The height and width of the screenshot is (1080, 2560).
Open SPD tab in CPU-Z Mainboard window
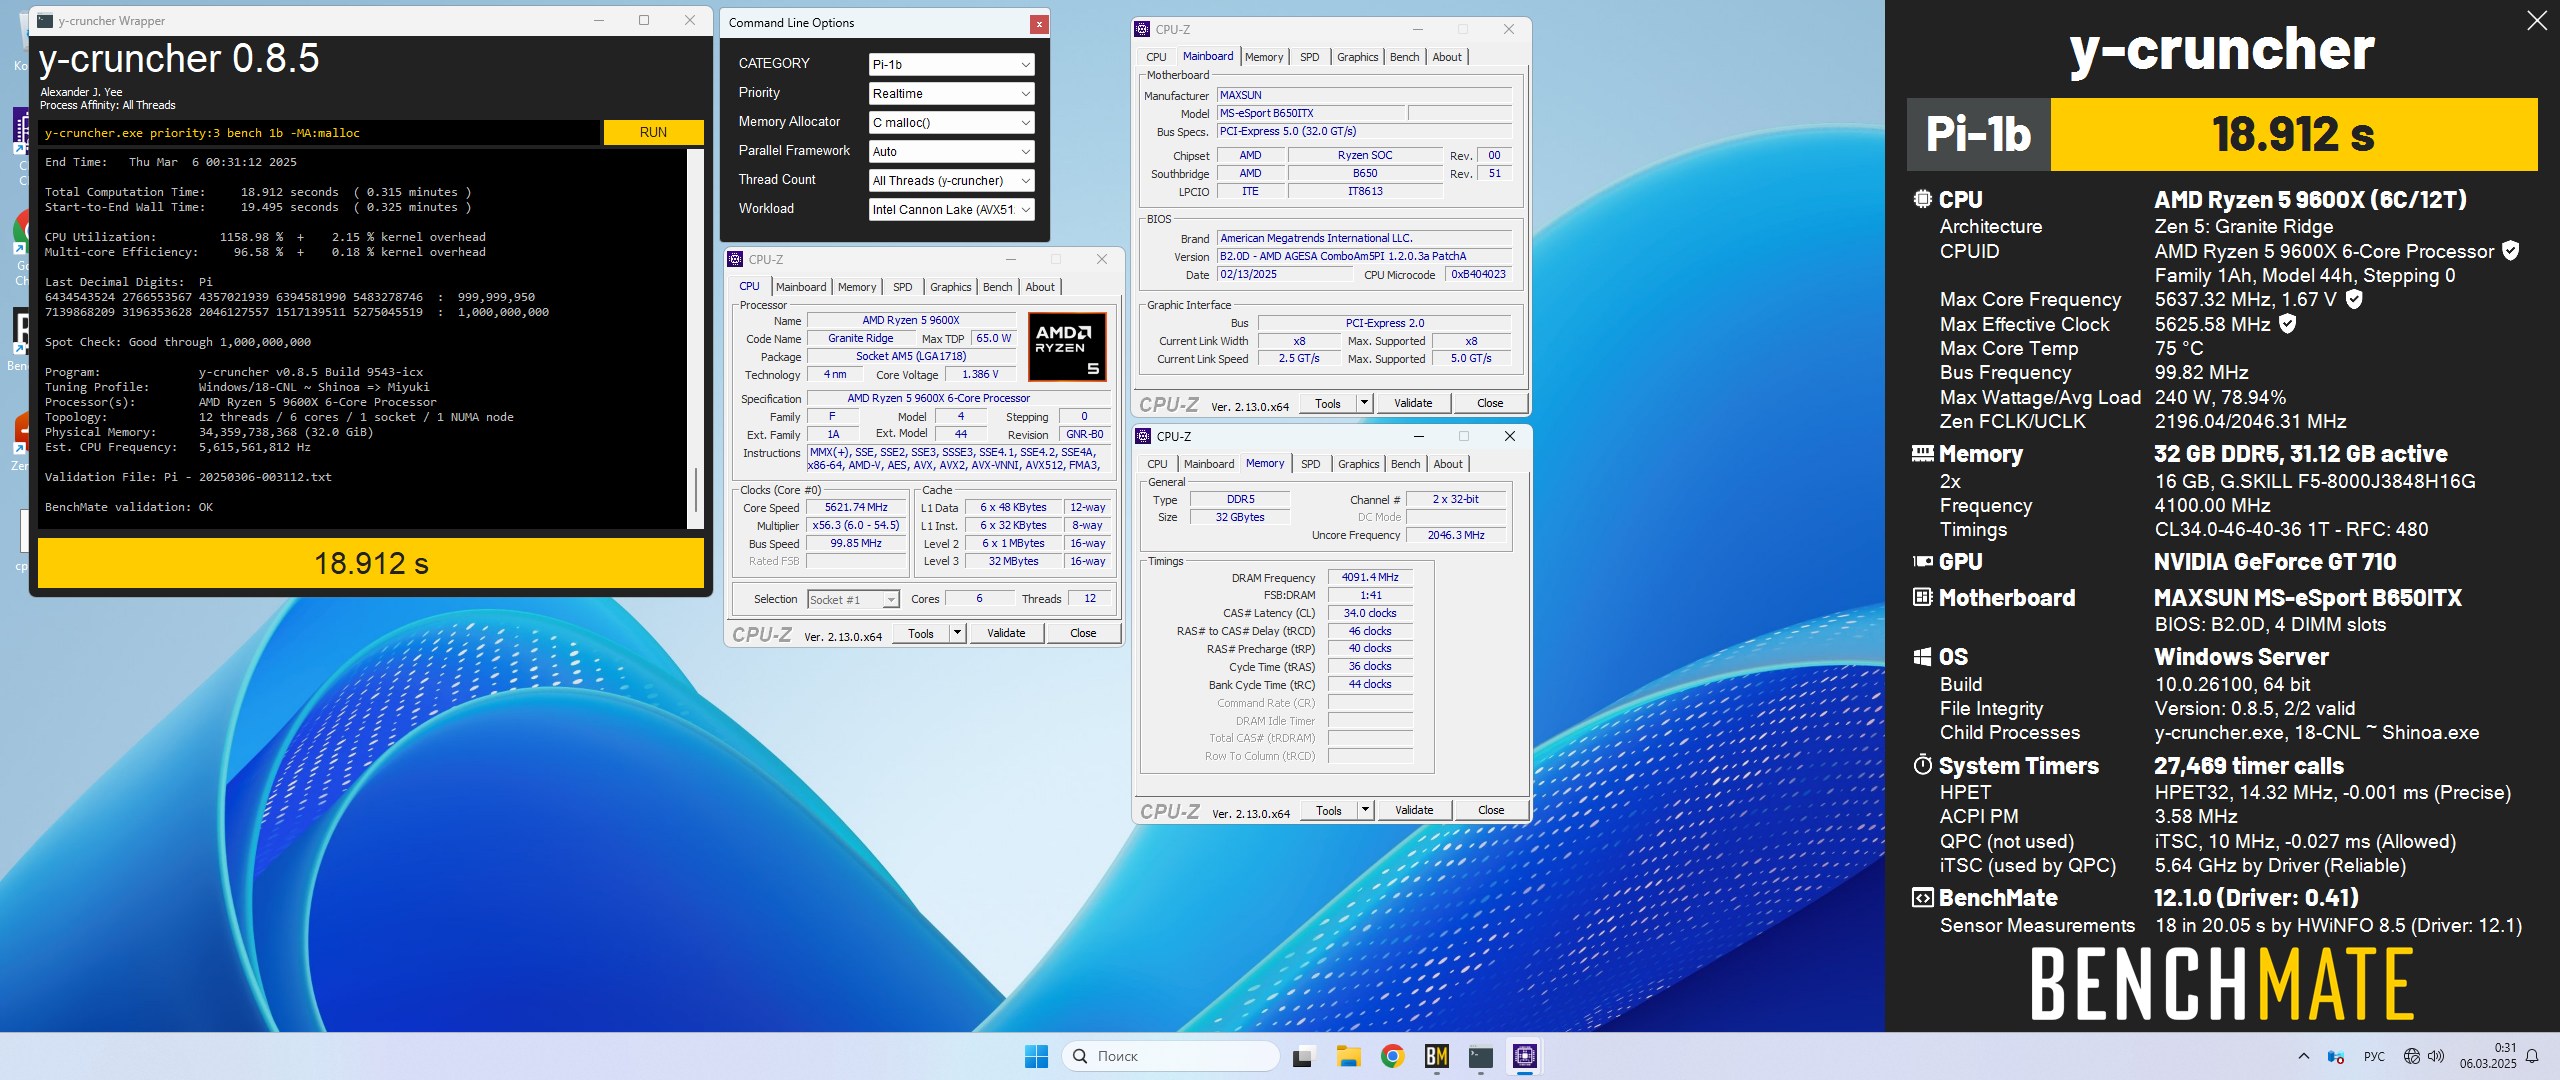tap(1310, 57)
